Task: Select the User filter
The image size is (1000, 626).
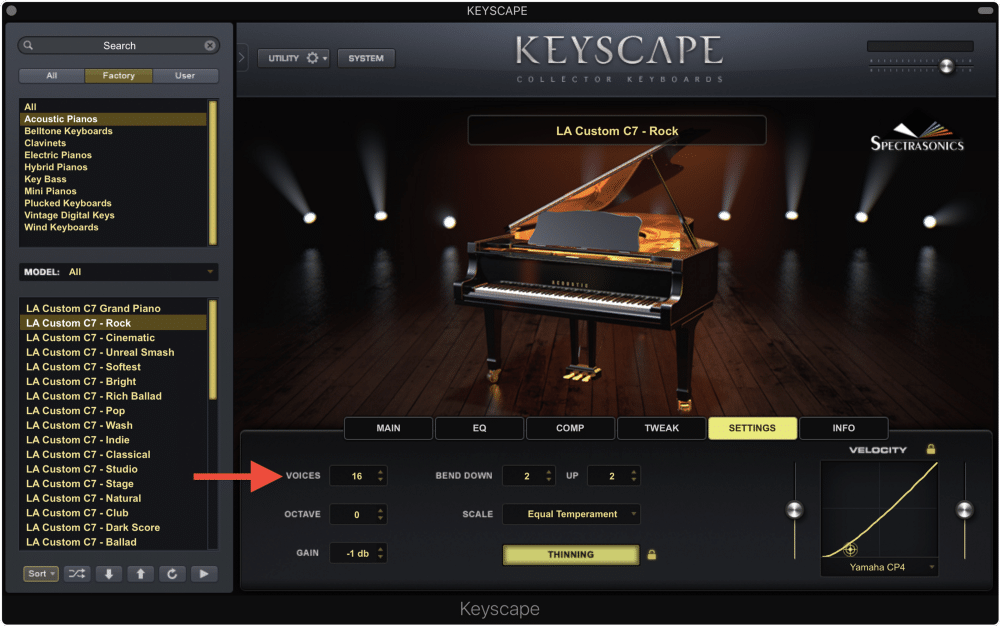Action: pyautogui.click(x=185, y=75)
